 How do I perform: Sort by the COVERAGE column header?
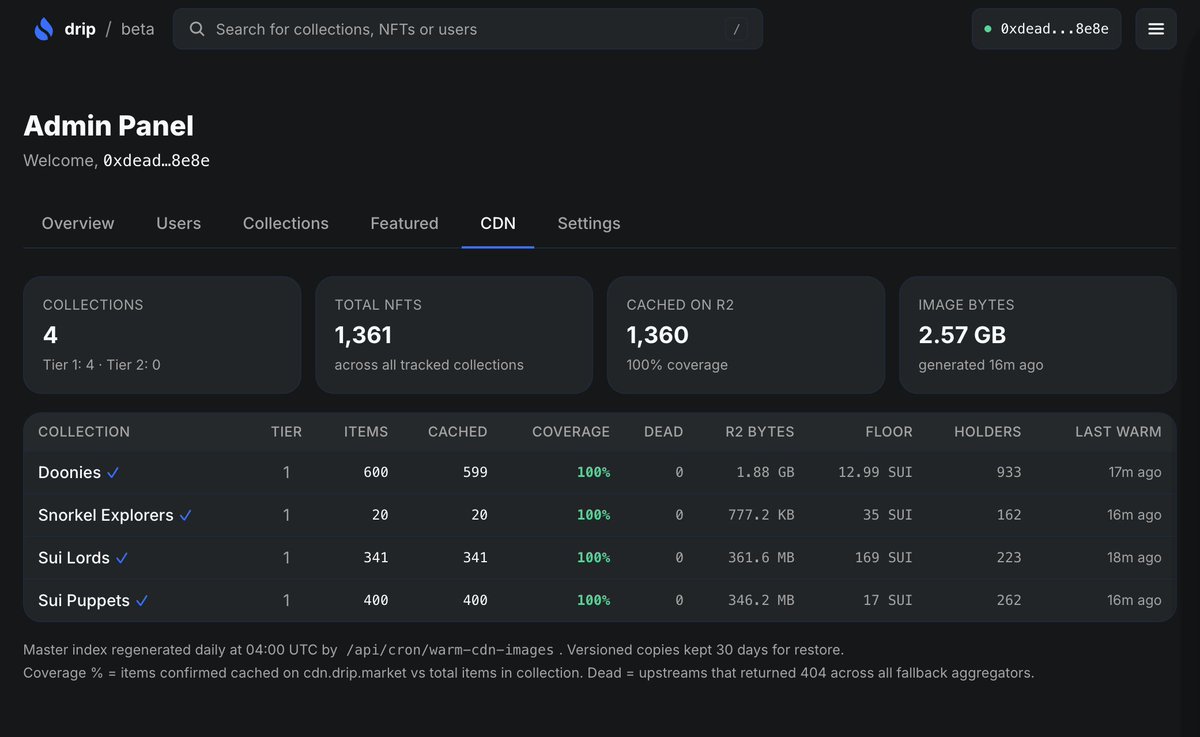571,432
